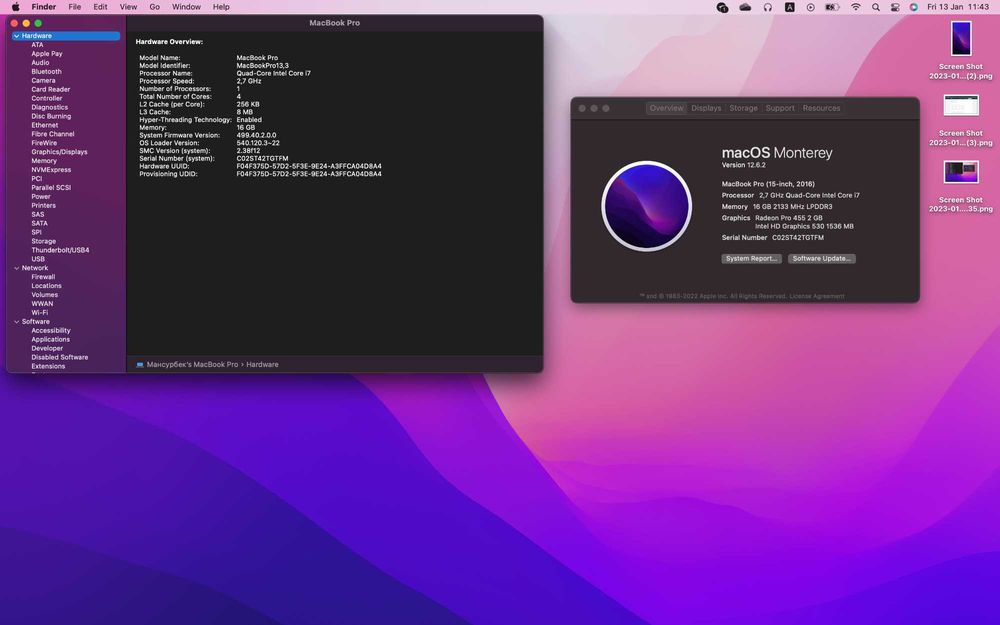Open the keyboard input source icon
This screenshot has height=625, width=1000.
(x=790, y=7)
